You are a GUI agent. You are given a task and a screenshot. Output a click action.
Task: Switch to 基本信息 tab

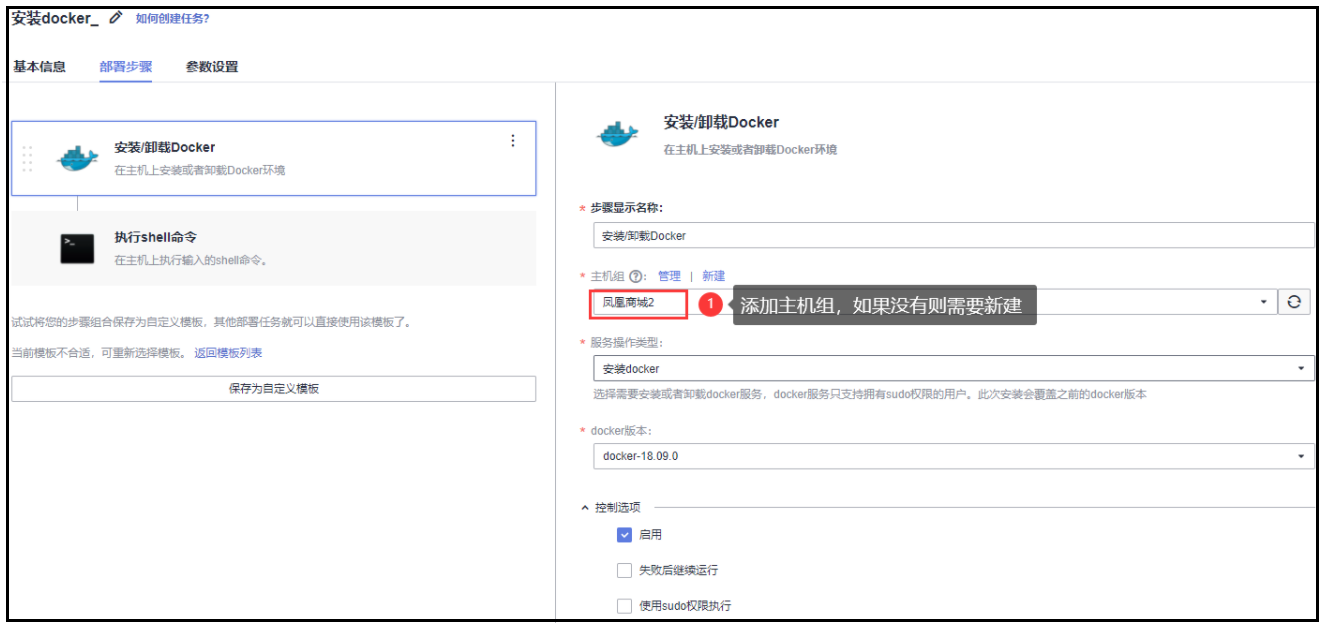tap(40, 67)
